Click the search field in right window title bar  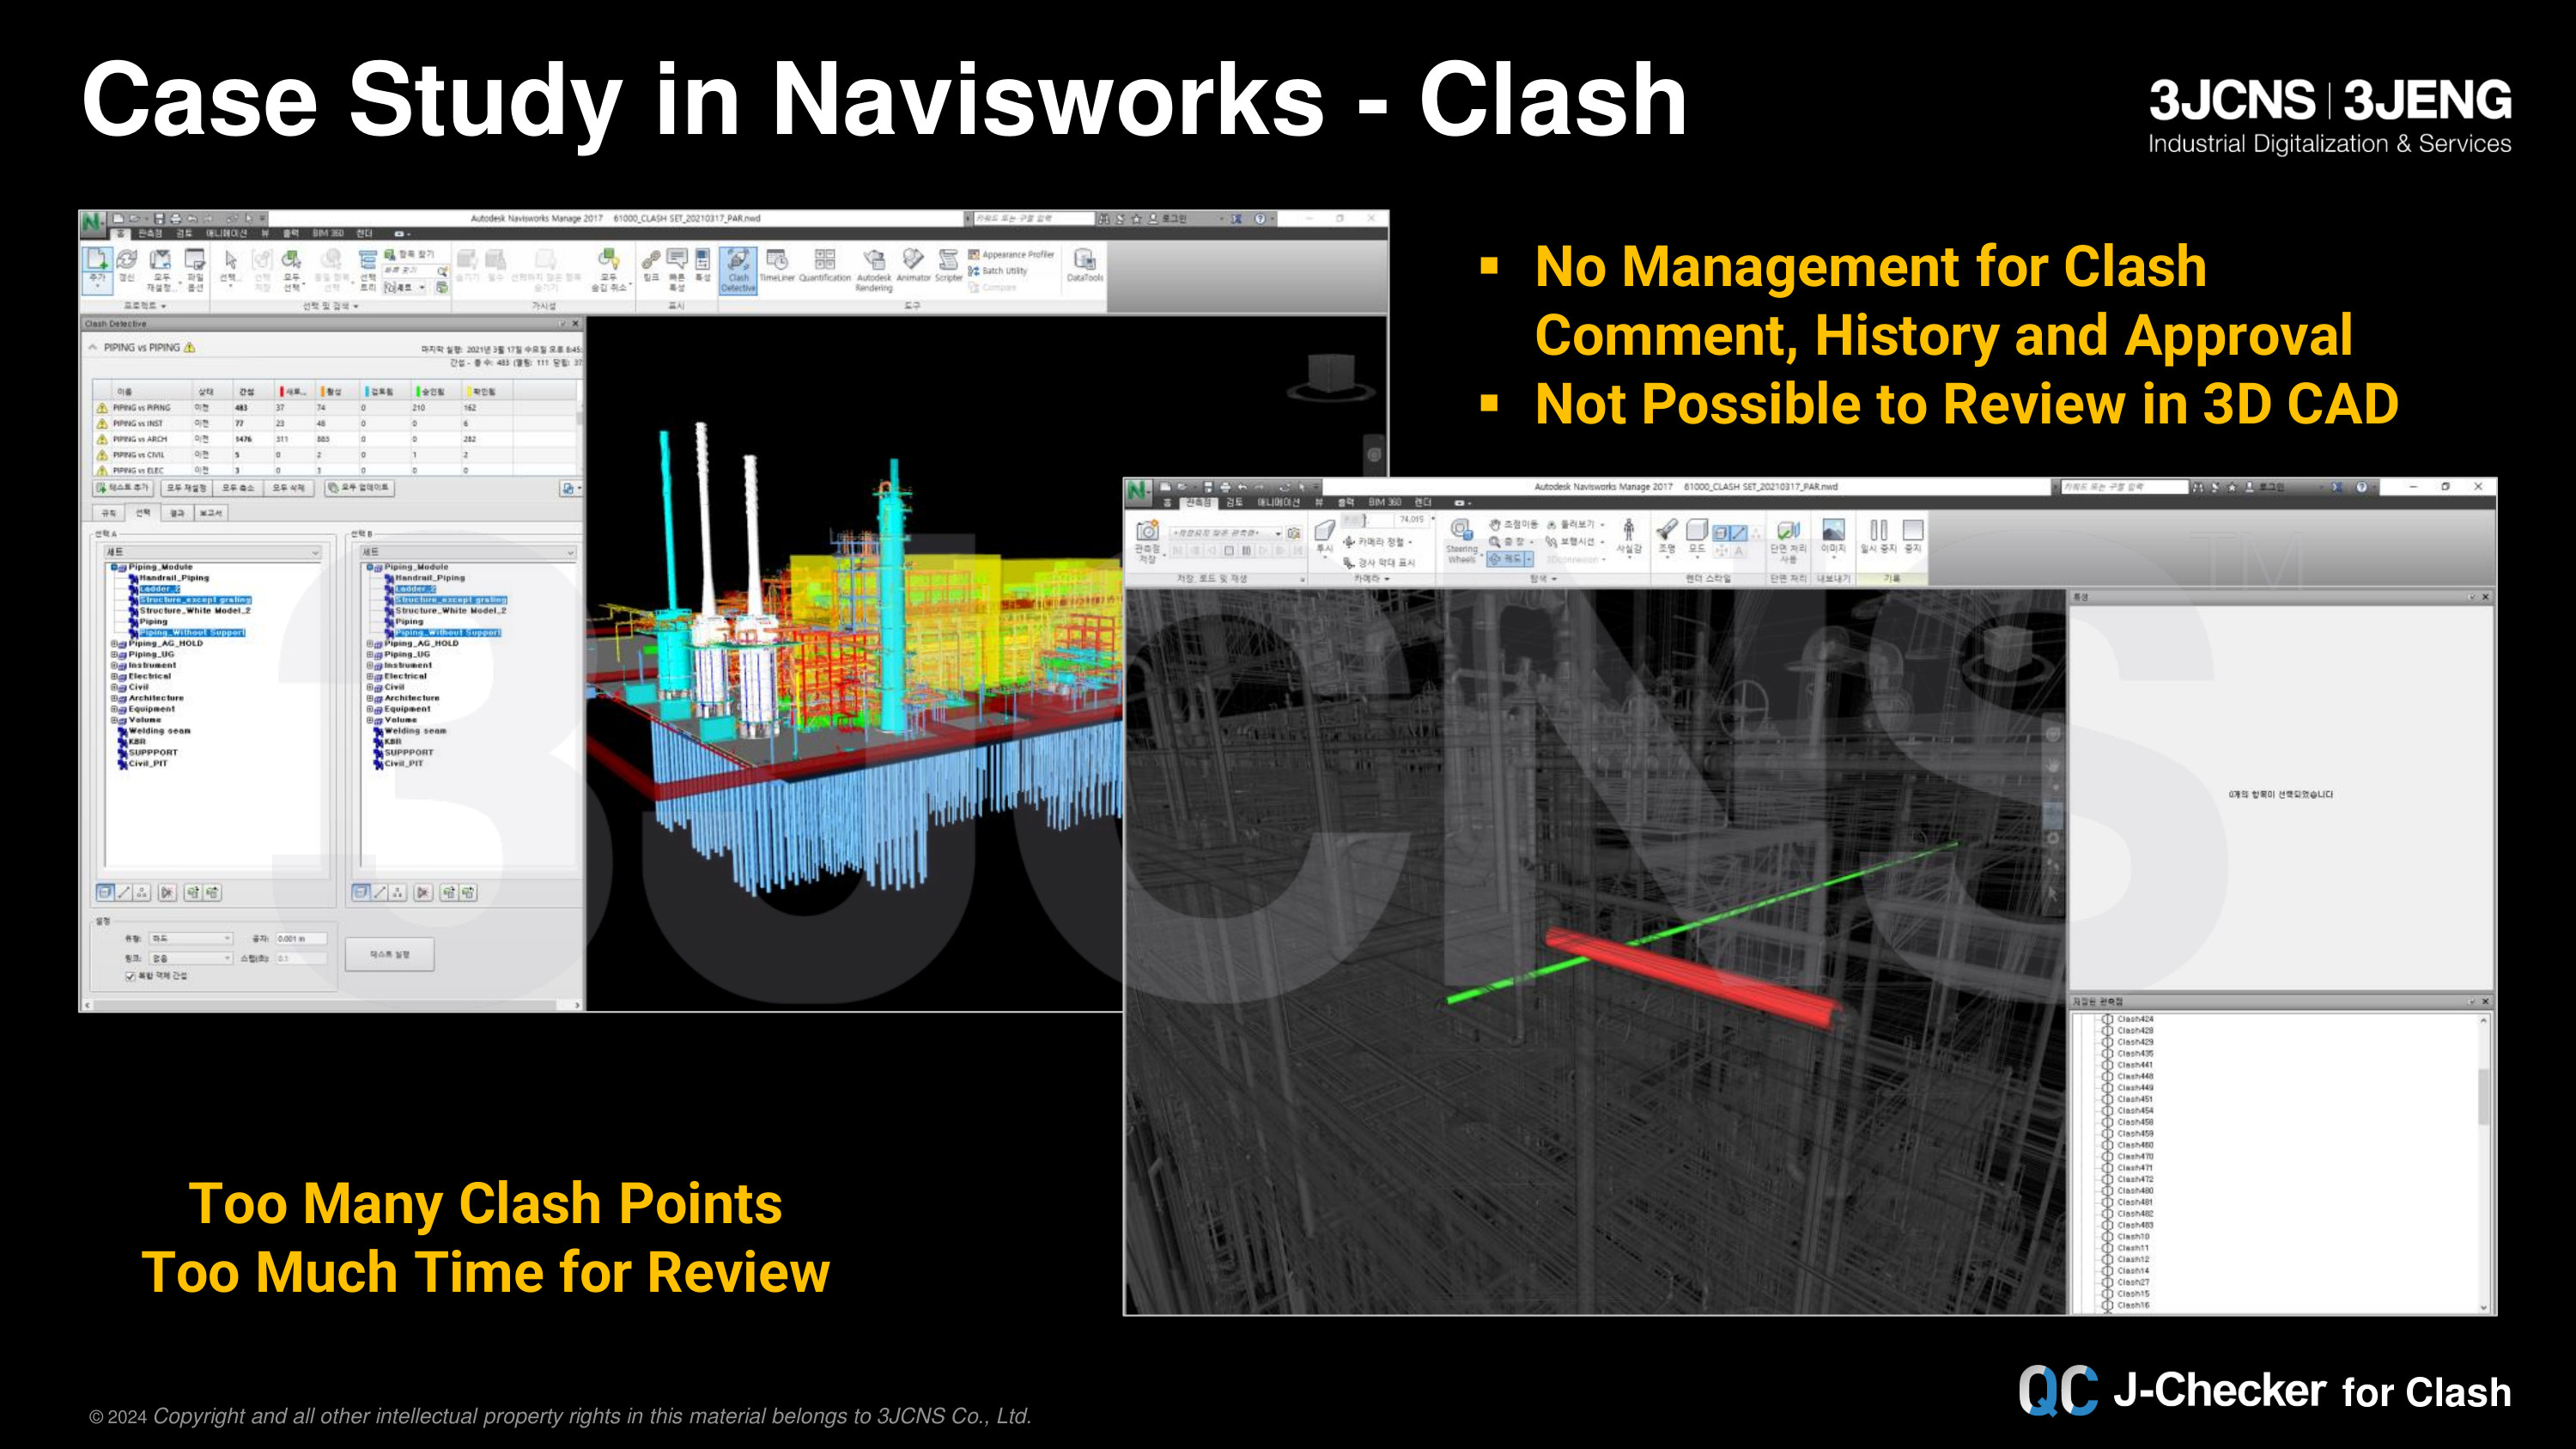click(x=2124, y=487)
